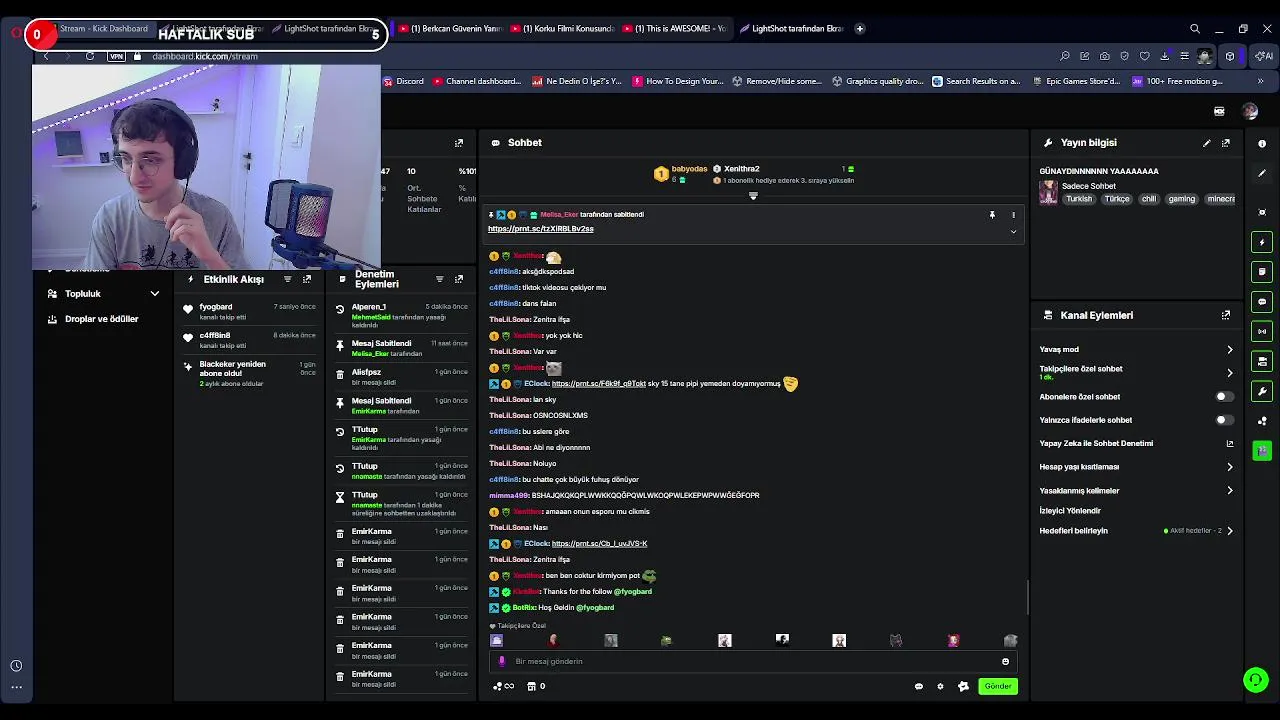Click the pin icon on pinned message
1280x720 pixels.
[992, 215]
